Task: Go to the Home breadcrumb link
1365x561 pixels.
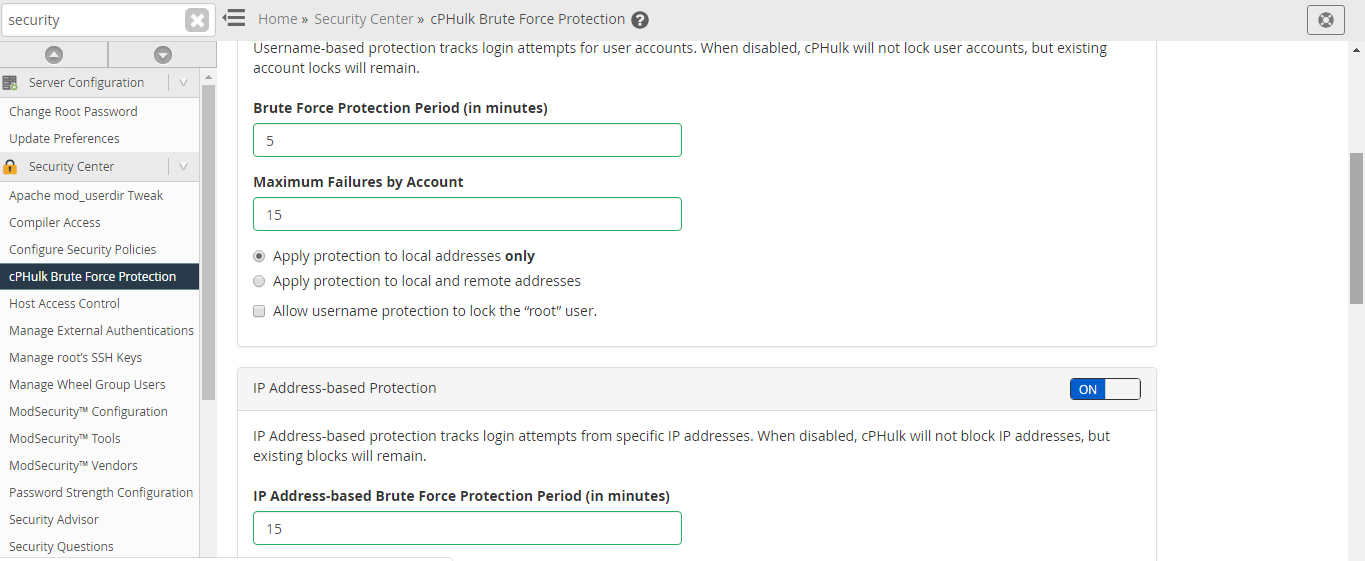Action: click(277, 19)
